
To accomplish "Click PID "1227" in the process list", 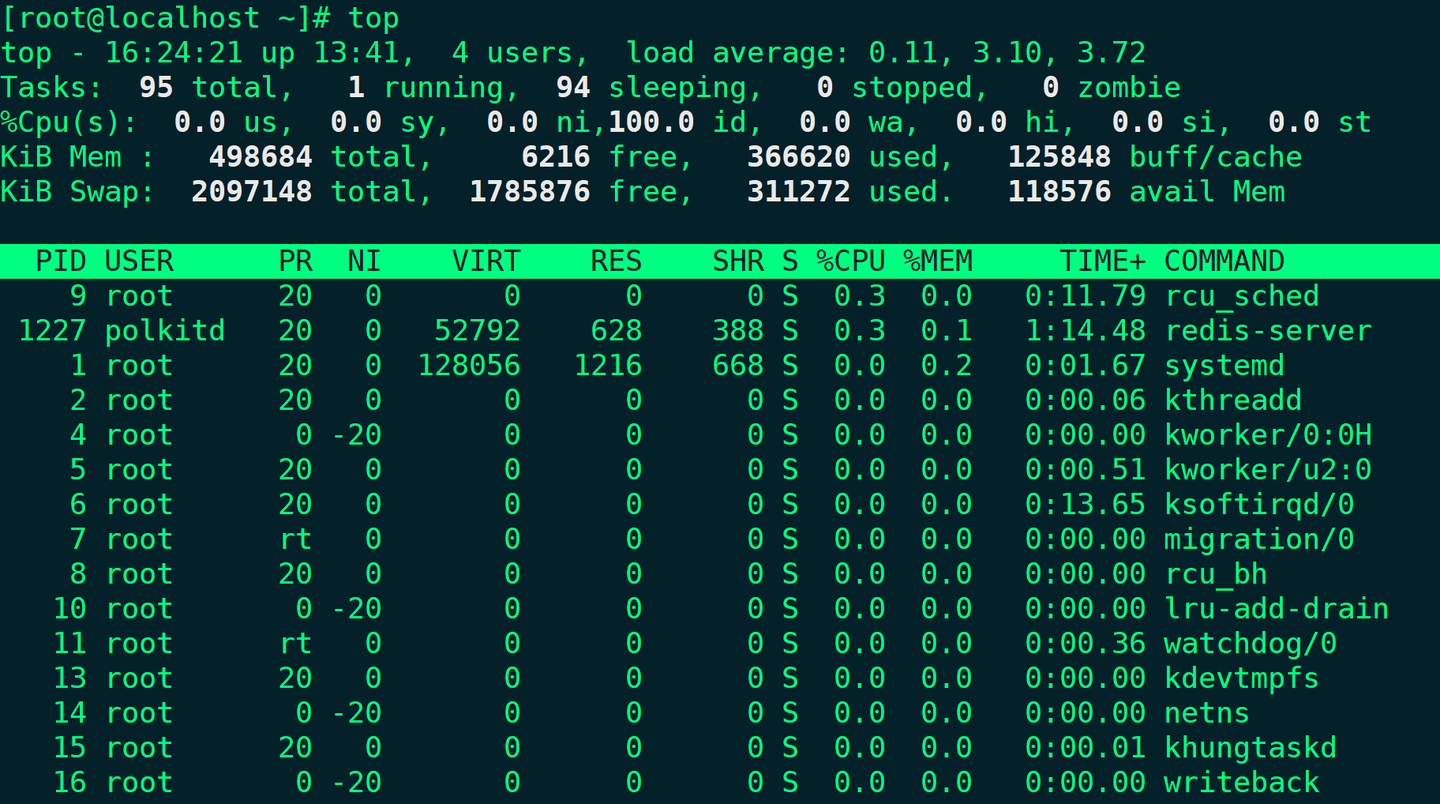I will (53, 331).
